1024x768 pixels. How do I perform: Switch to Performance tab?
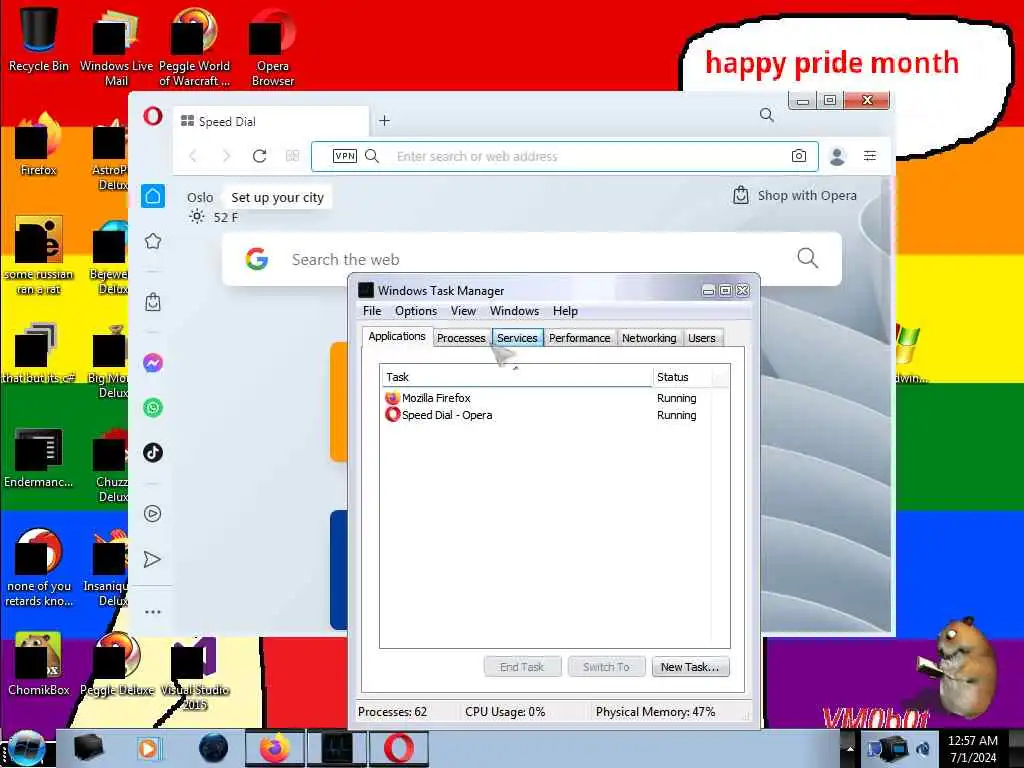coord(579,338)
